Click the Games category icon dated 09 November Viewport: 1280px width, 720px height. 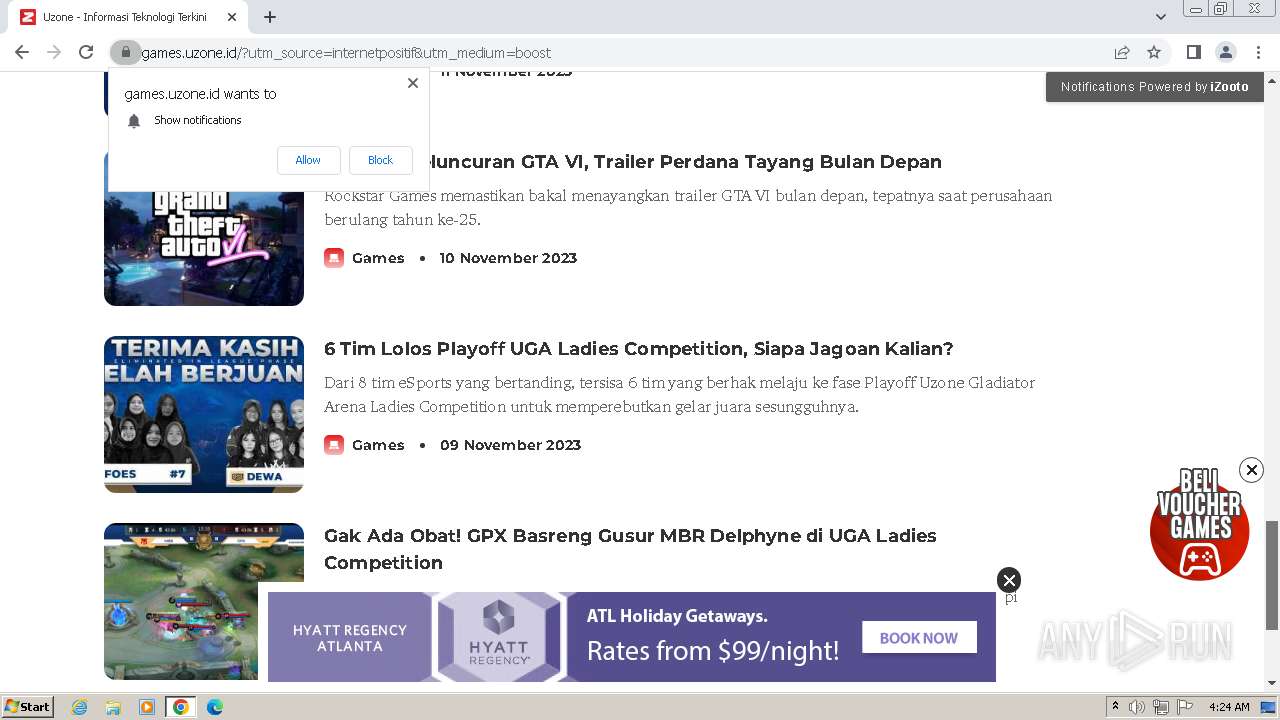(334, 445)
